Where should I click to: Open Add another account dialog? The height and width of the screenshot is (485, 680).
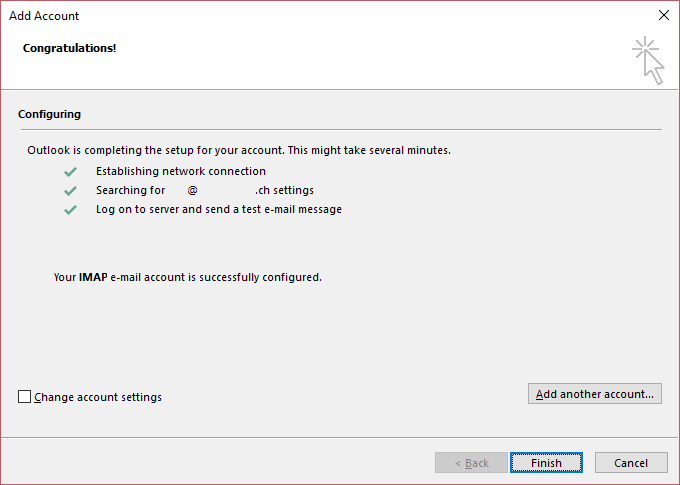[595, 393]
